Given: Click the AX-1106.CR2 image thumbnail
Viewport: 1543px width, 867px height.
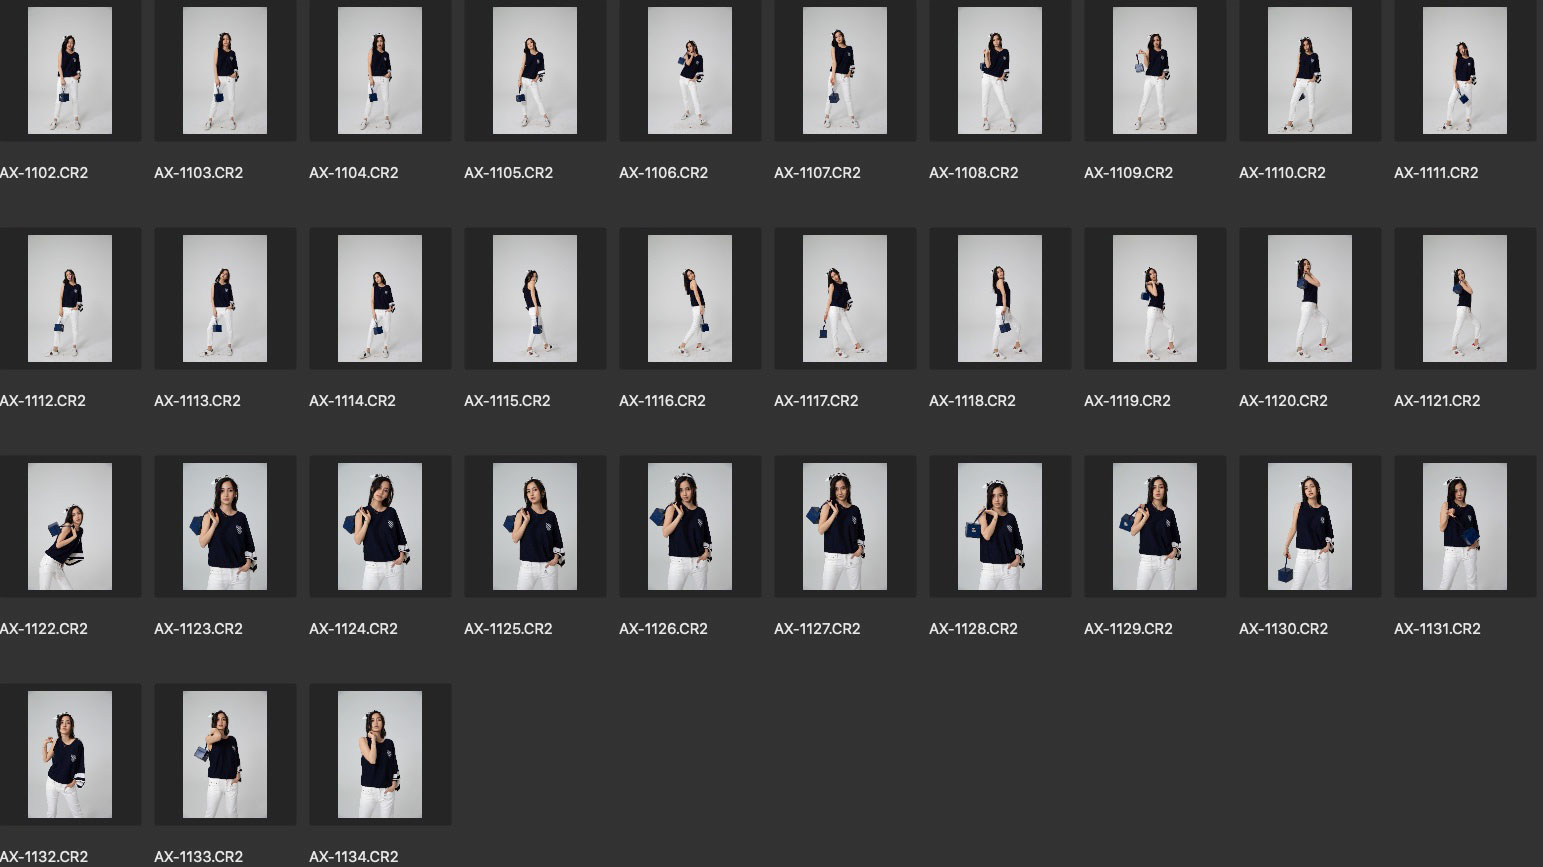Looking at the screenshot, I should pos(690,71).
